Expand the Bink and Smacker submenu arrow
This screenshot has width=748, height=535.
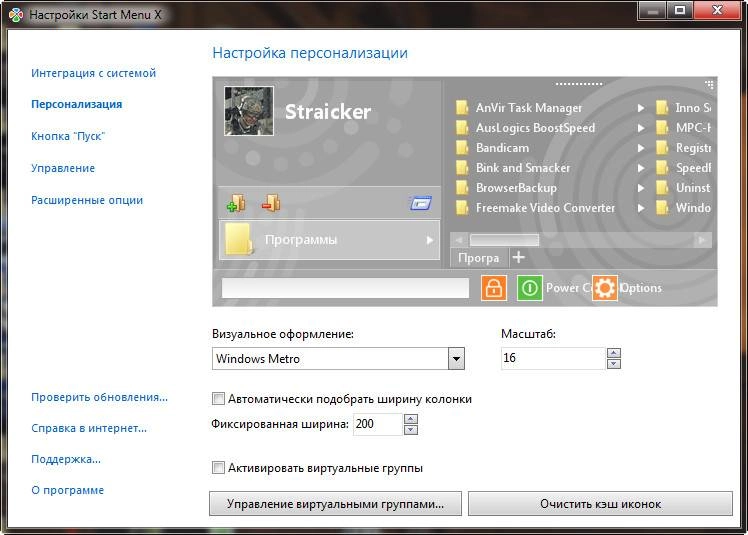(x=641, y=168)
